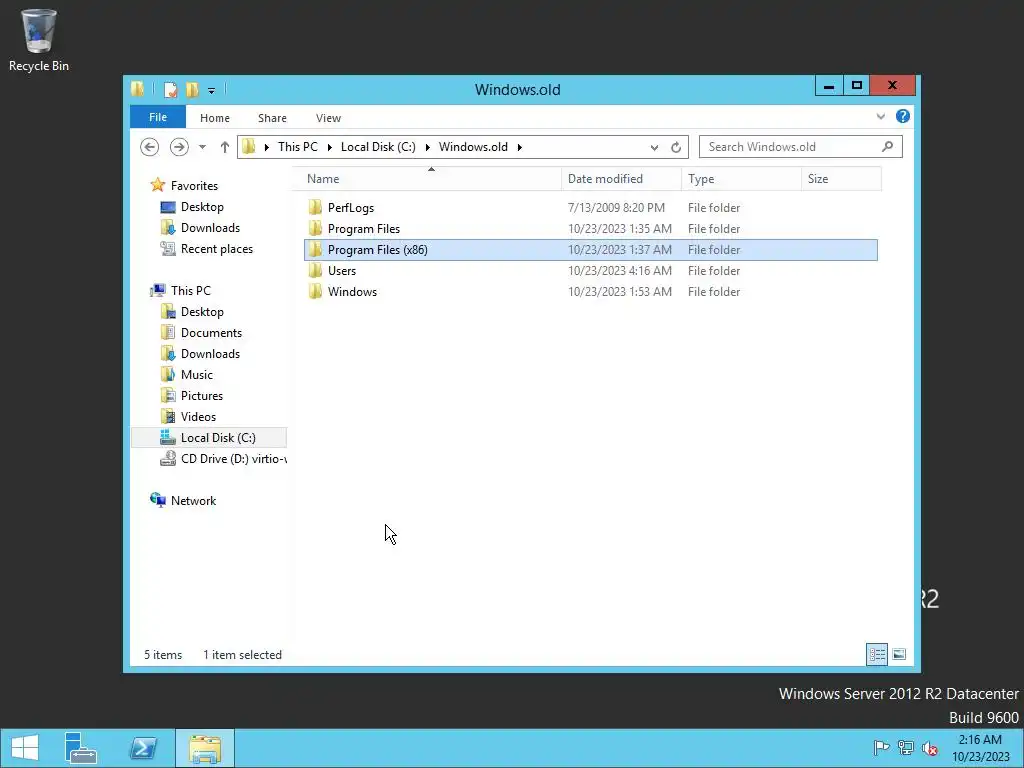The width and height of the screenshot is (1024, 768).
Task: Click the File Explorer taskbar button
Action: [204, 748]
